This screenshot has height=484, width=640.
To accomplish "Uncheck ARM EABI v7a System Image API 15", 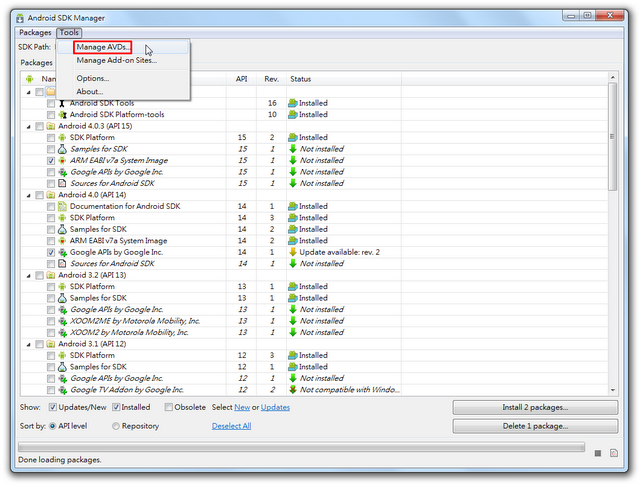I will pyautogui.click(x=51, y=161).
